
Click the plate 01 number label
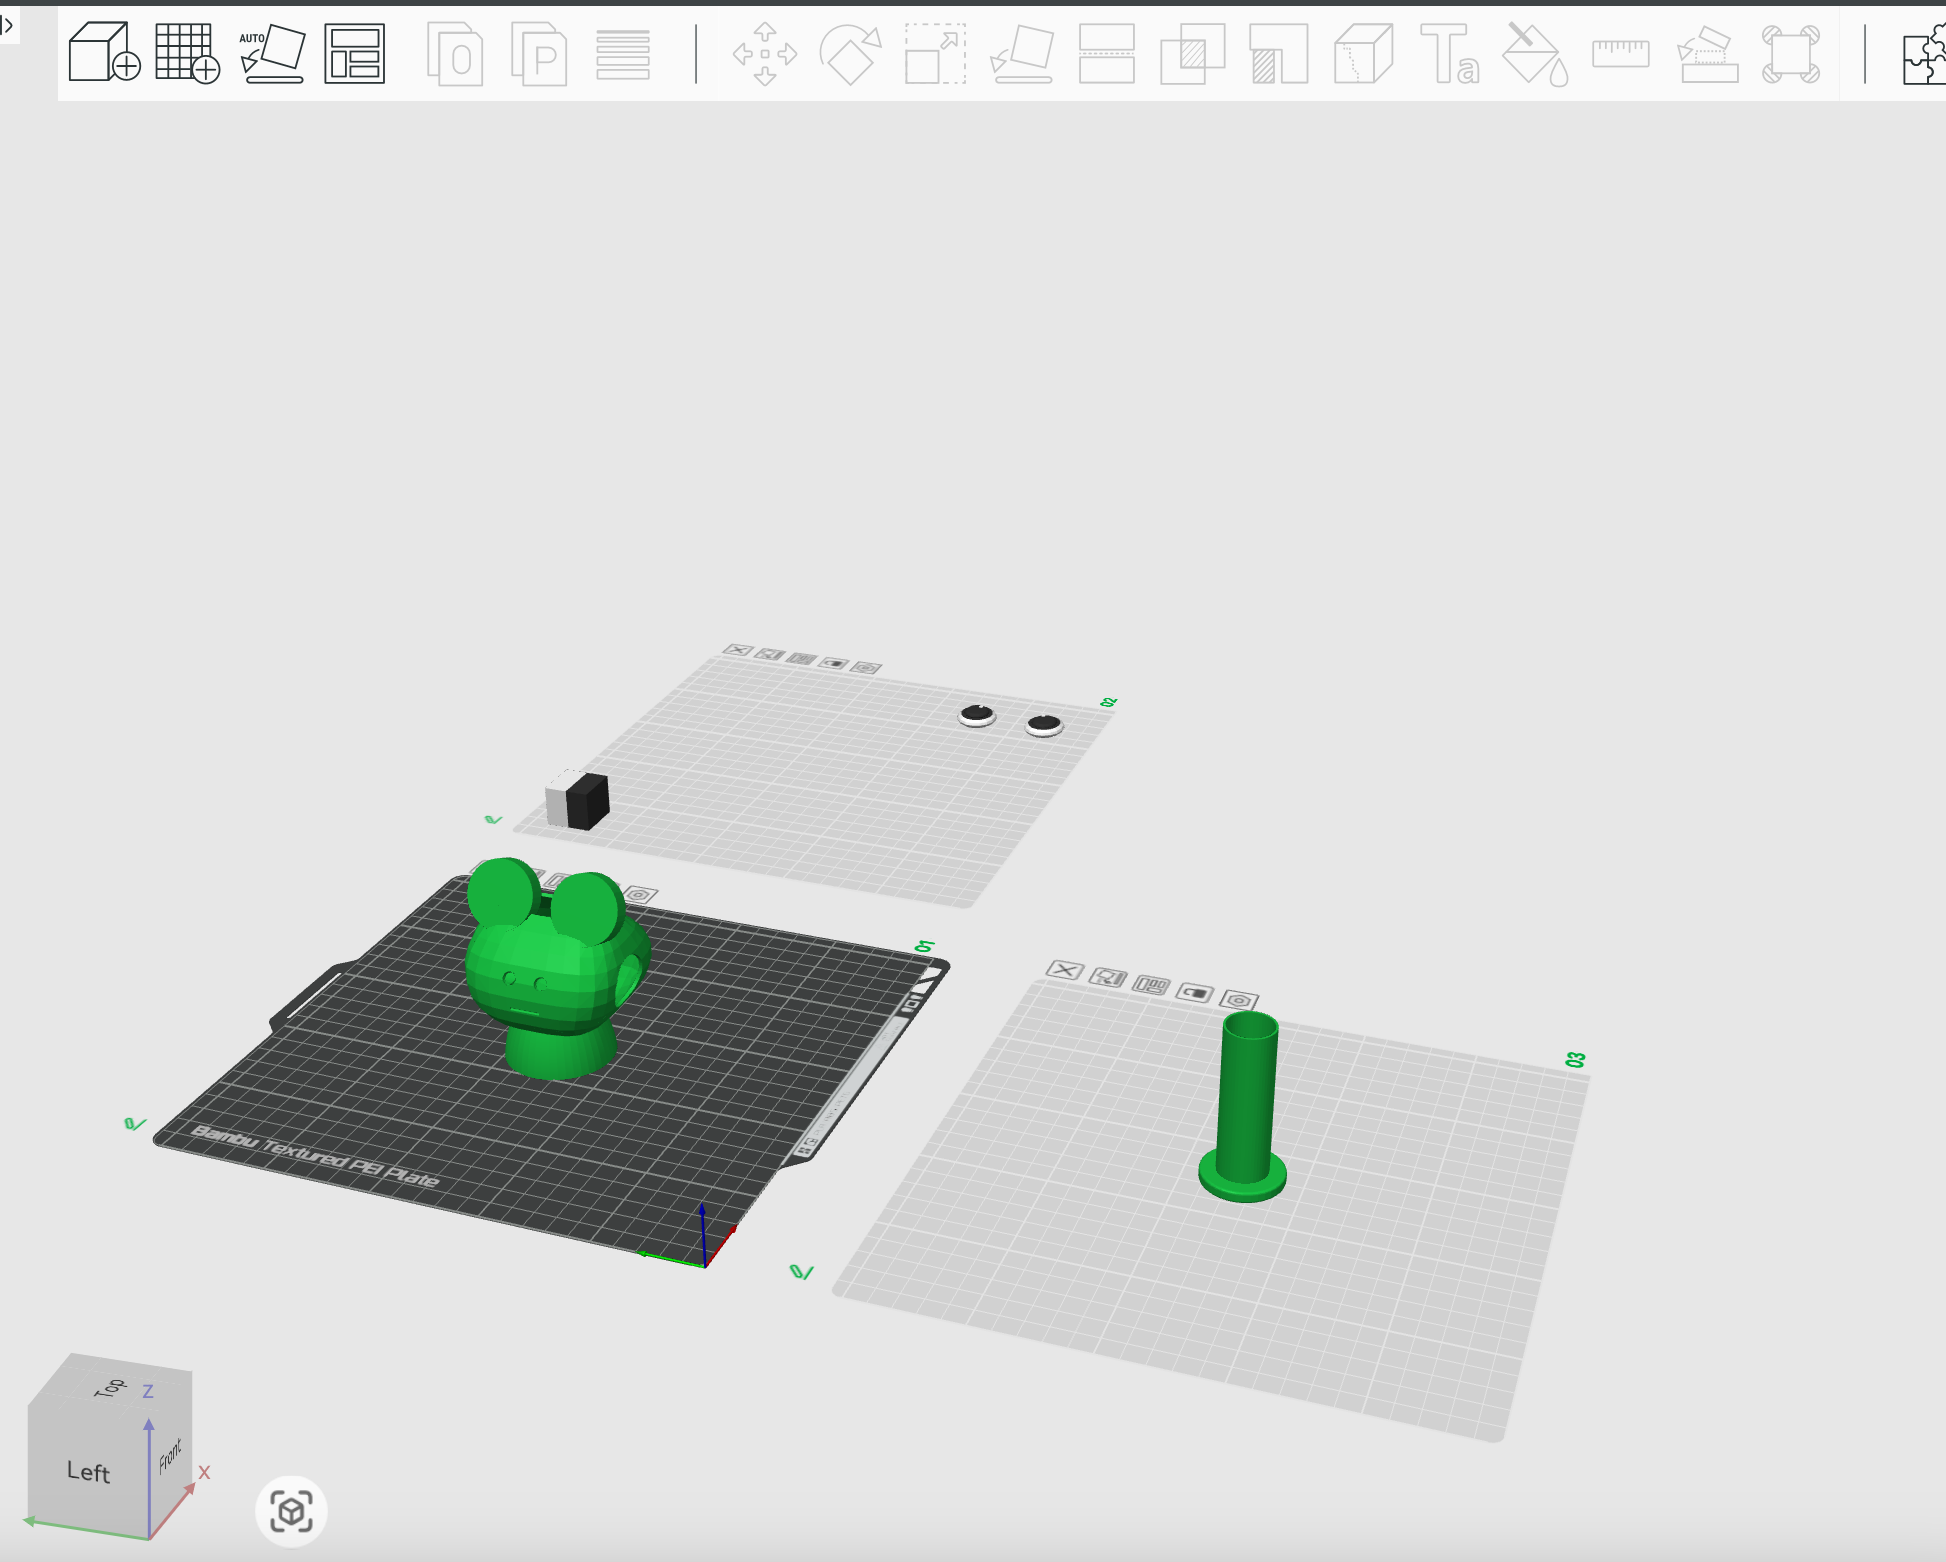pyautogui.click(x=925, y=946)
